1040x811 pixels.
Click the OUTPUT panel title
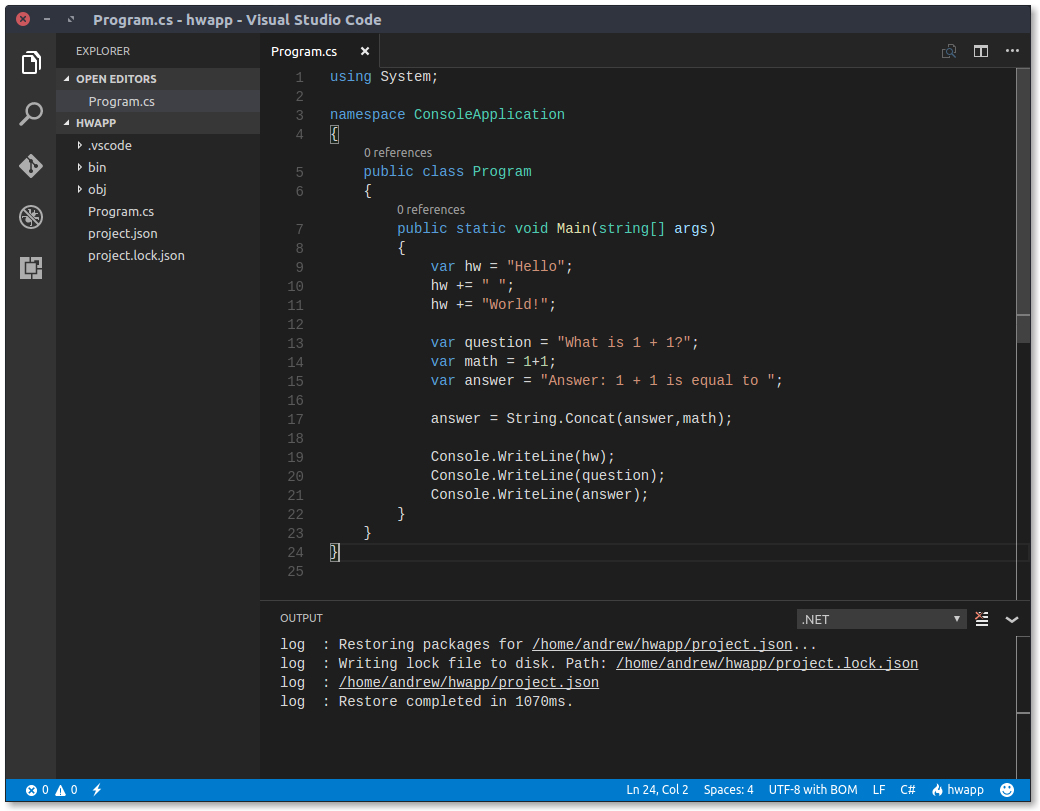click(x=301, y=618)
